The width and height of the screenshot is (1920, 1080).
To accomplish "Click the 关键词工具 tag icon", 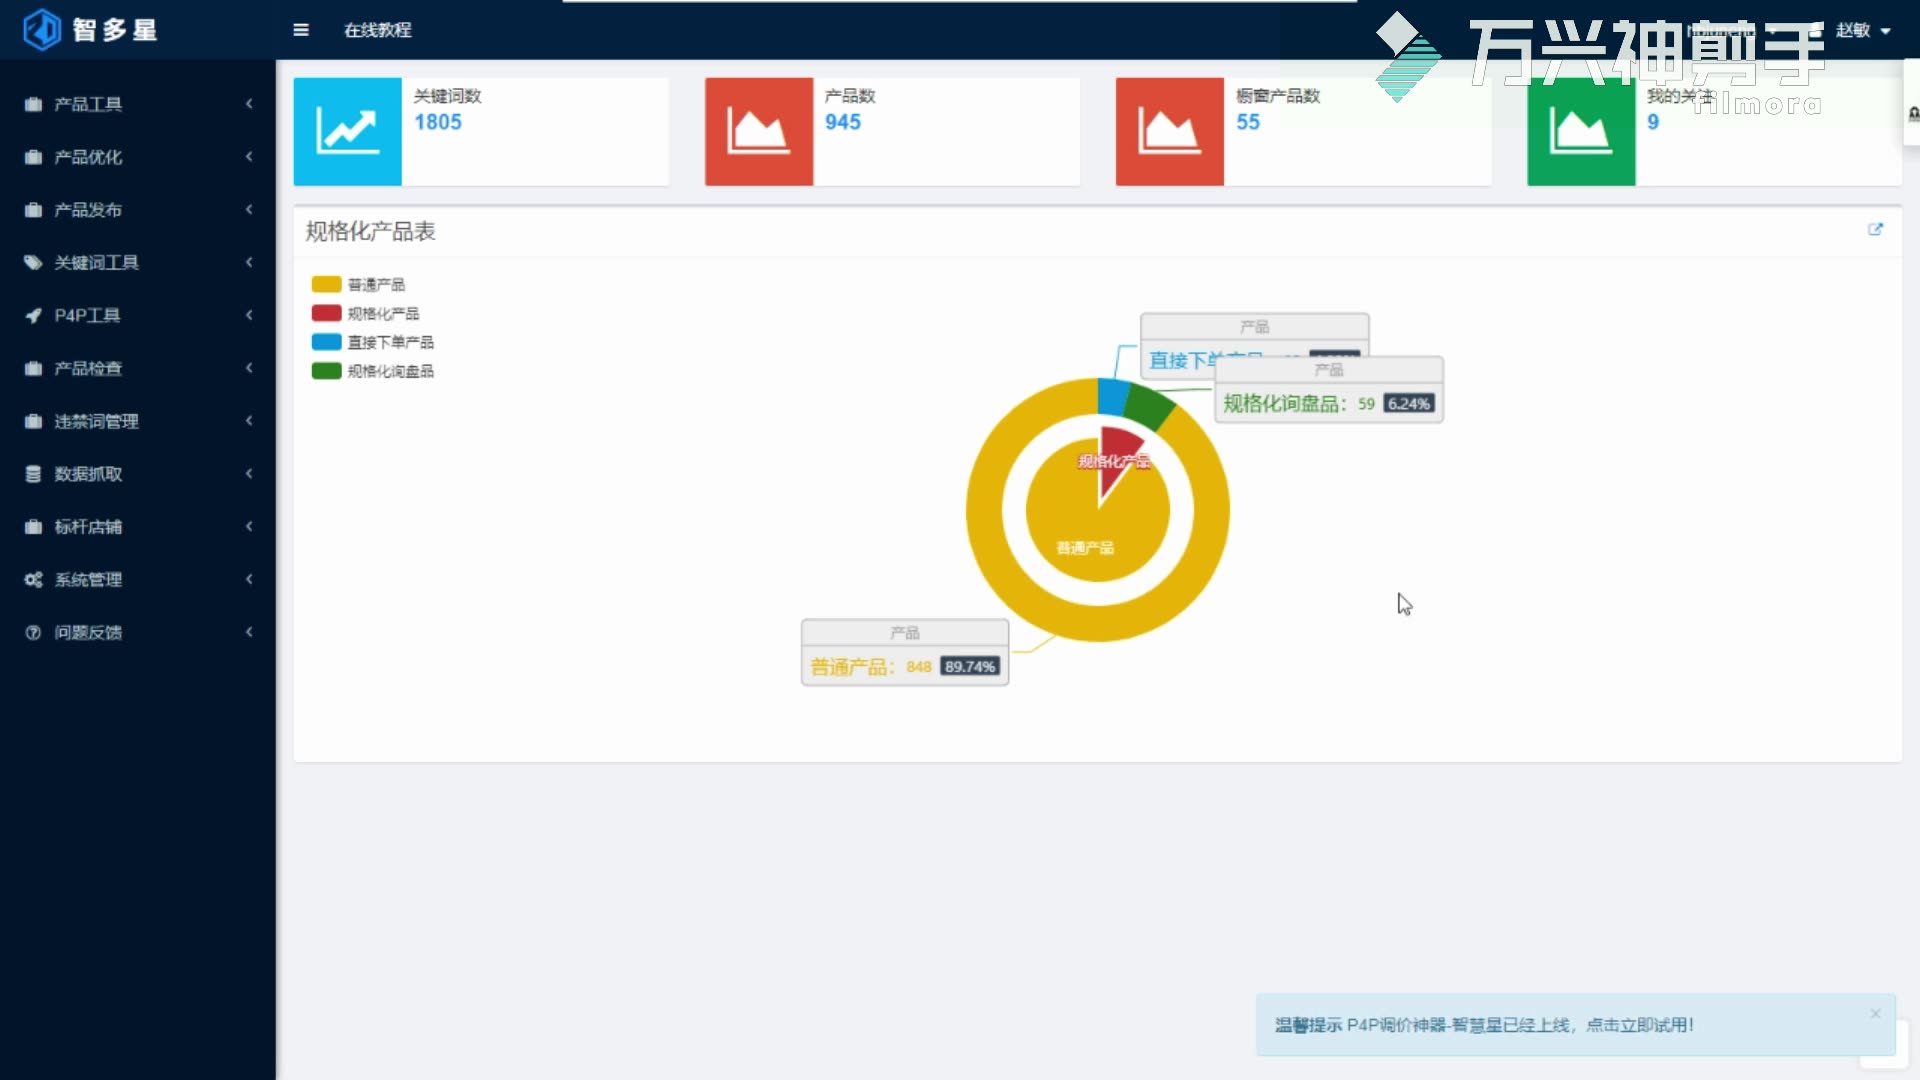I will 34,263.
